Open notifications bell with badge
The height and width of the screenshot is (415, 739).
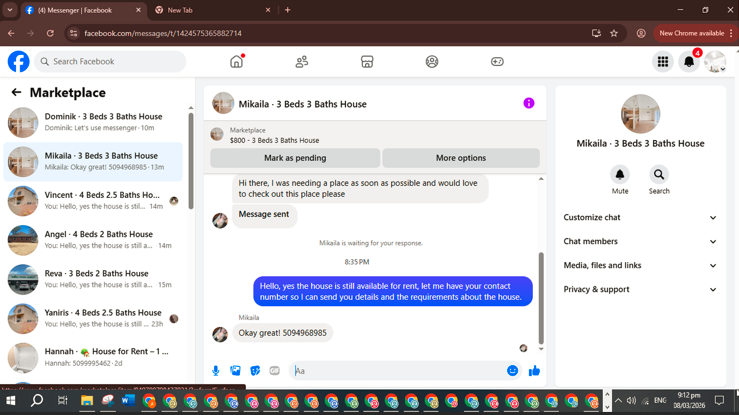coord(689,62)
